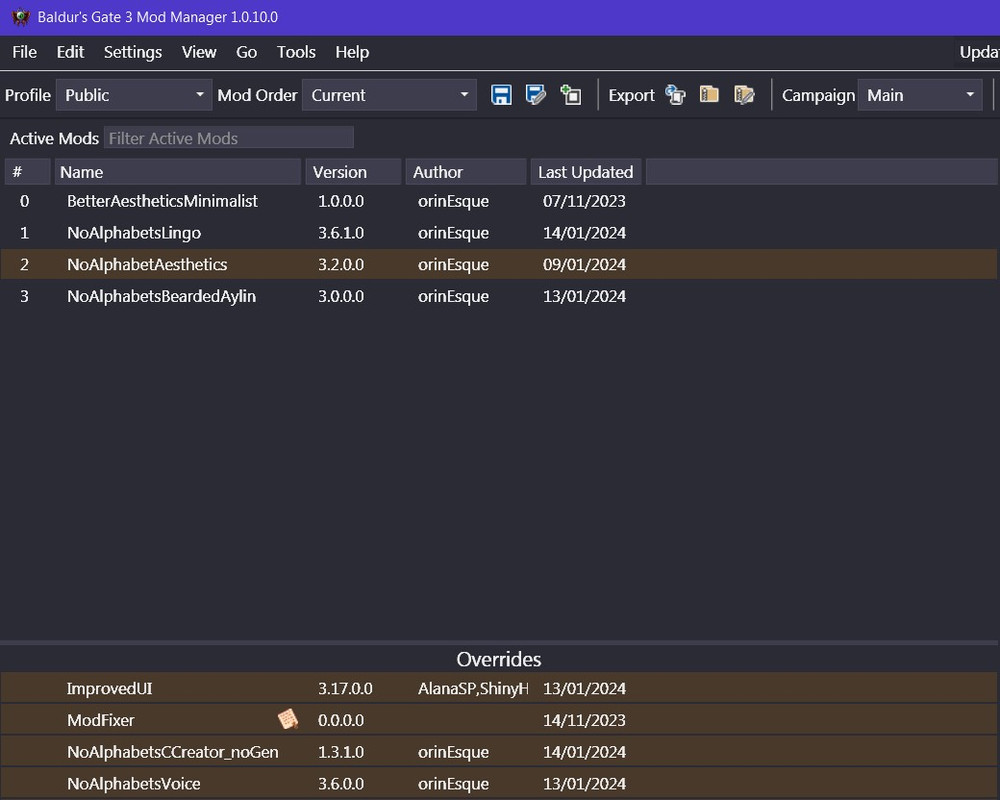Open the Edit menu

pyautogui.click(x=70, y=52)
